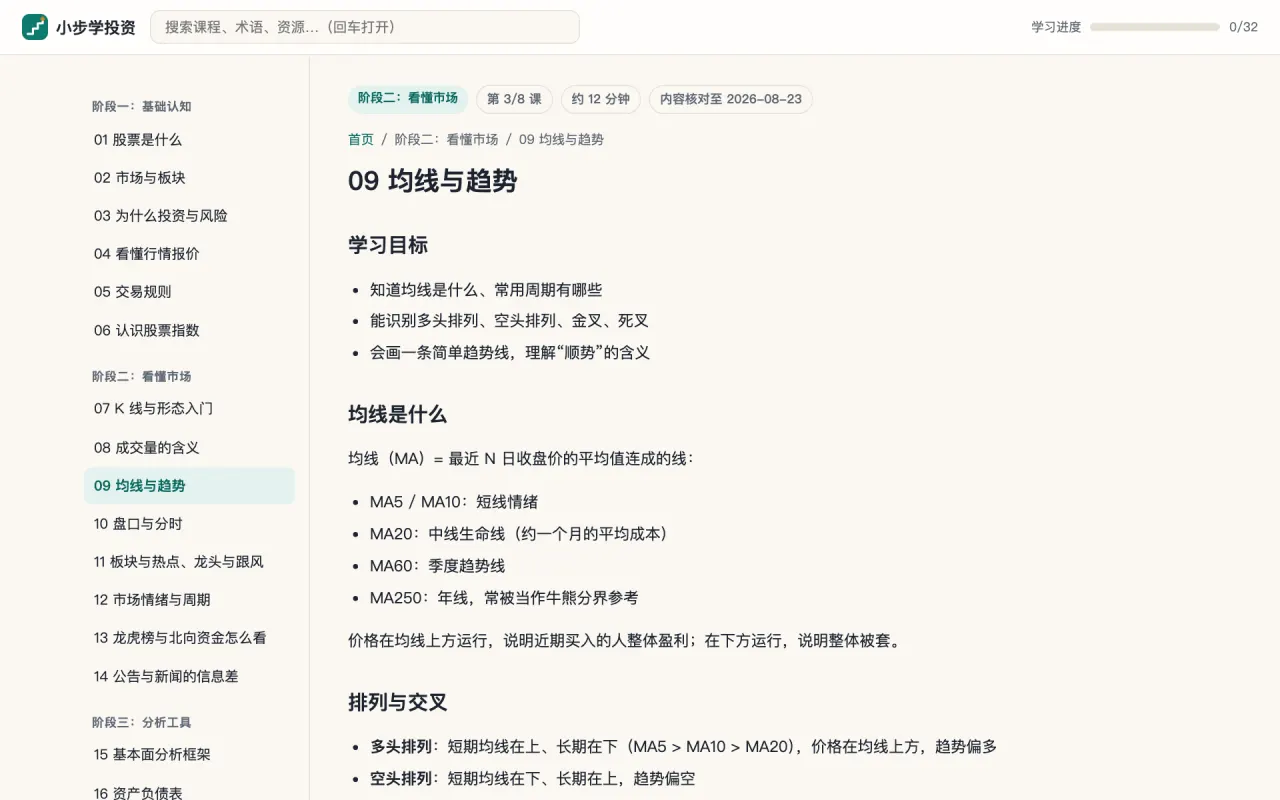Go to lesson 03 为什么投资与风险
1280x800 pixels.
tap(189, 216)
